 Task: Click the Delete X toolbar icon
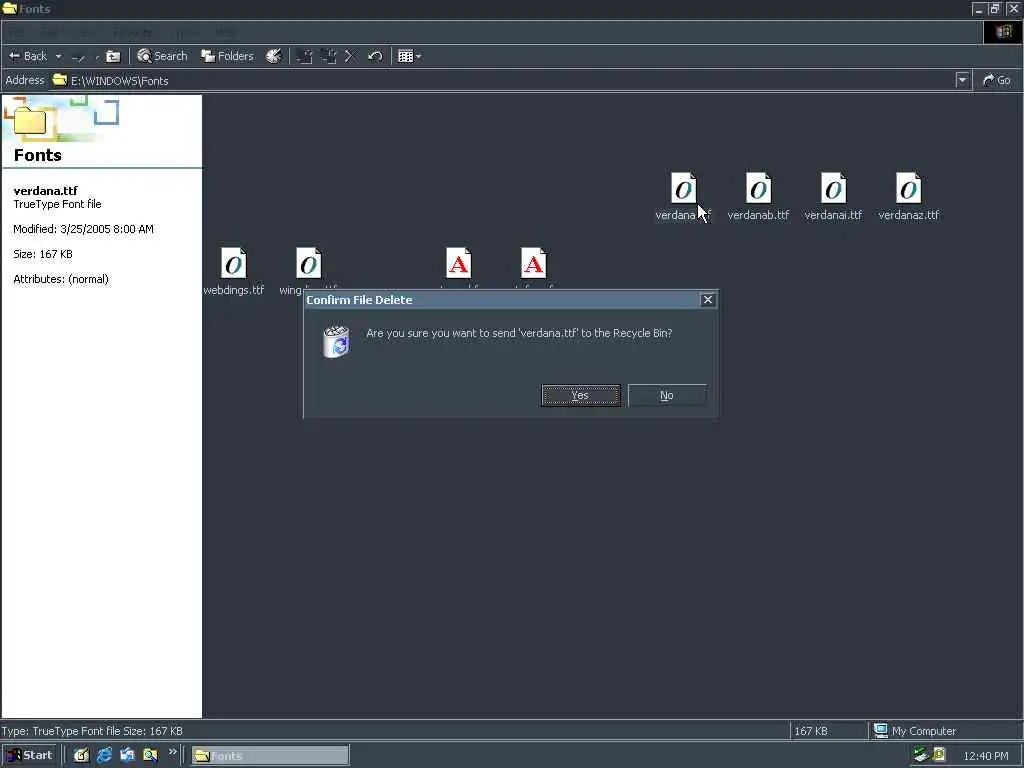tap(350, 56)
